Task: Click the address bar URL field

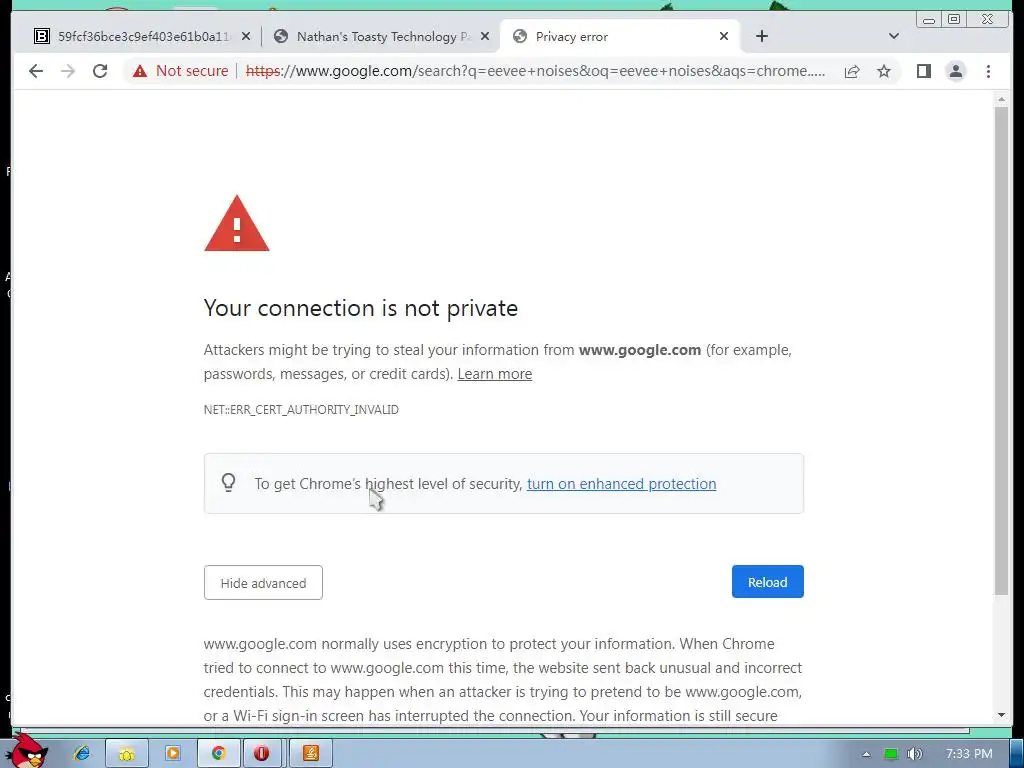Action: (x=536, y=71)
